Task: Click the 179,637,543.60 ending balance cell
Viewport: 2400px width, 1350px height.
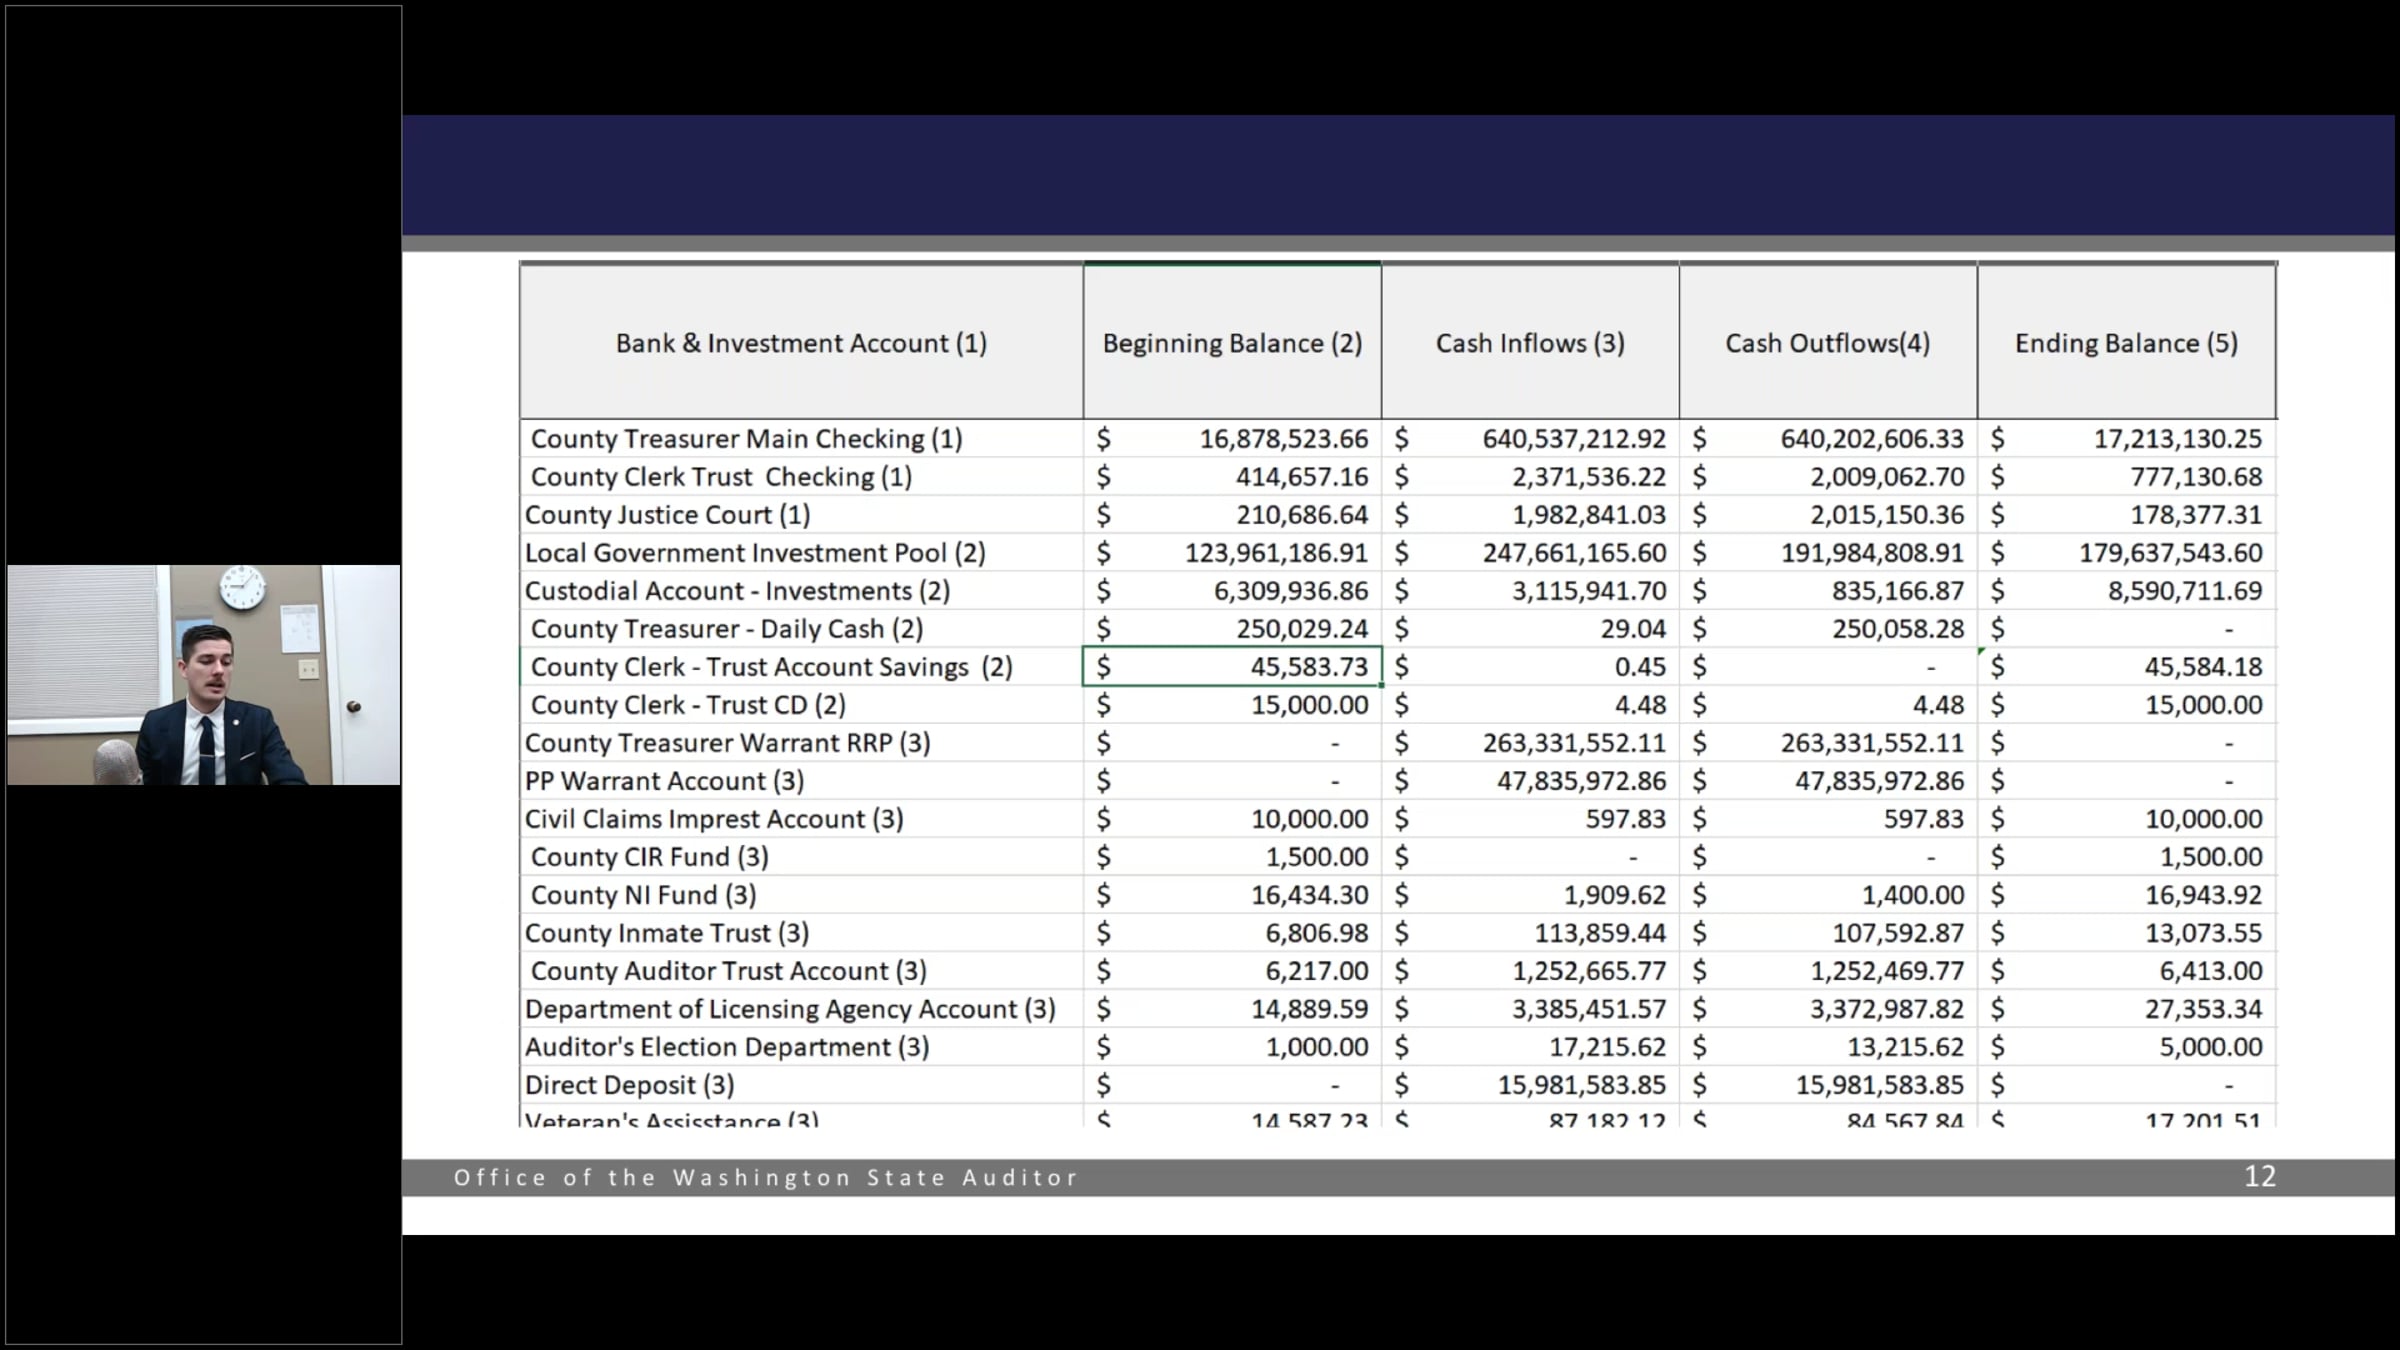Action: pos(2170,553)
